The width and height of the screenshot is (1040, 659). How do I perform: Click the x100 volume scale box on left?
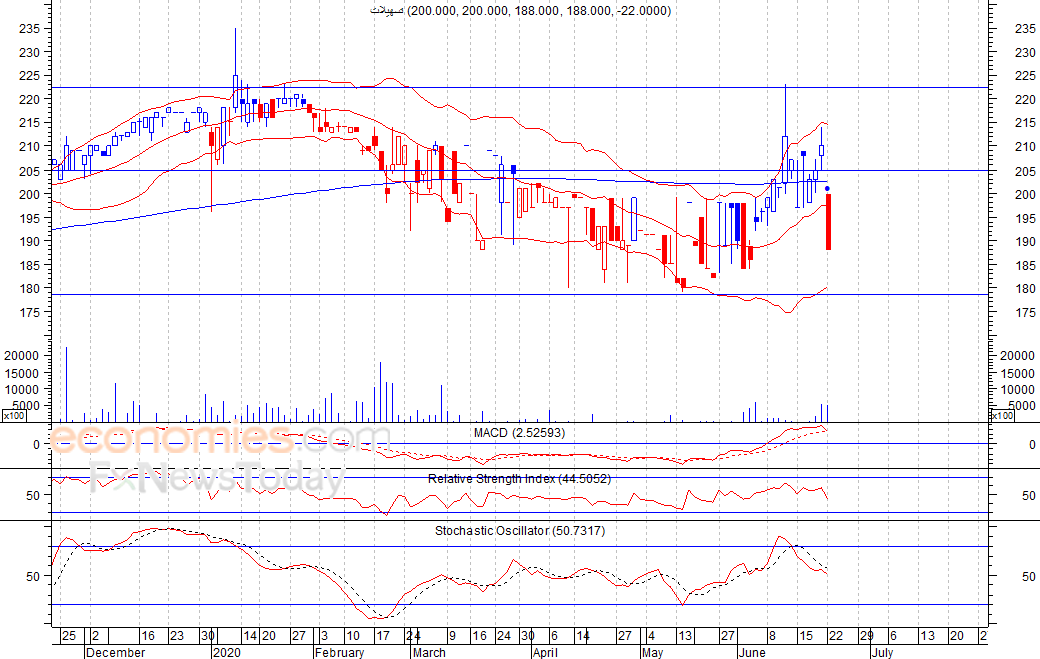tap(14, 415)
